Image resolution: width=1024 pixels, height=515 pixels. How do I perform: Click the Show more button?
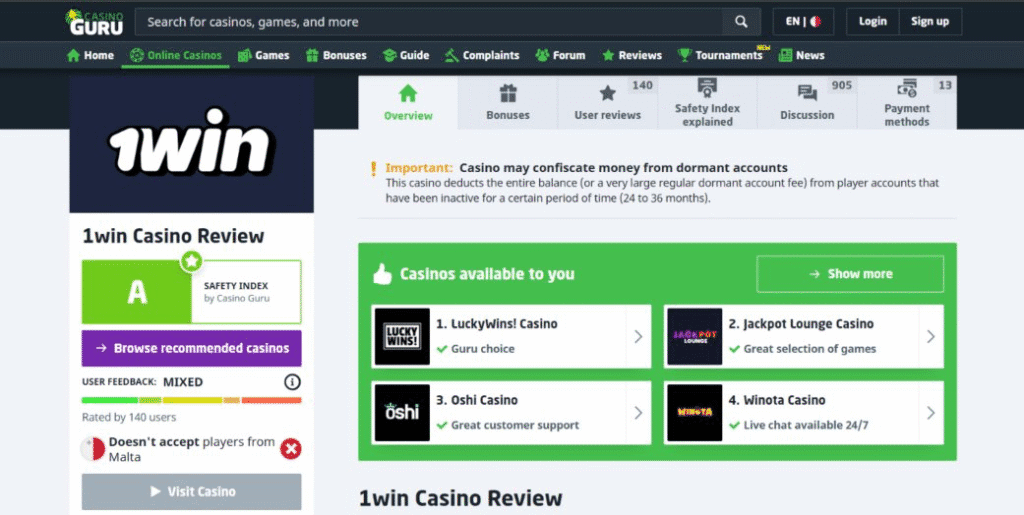click(850, 274)
